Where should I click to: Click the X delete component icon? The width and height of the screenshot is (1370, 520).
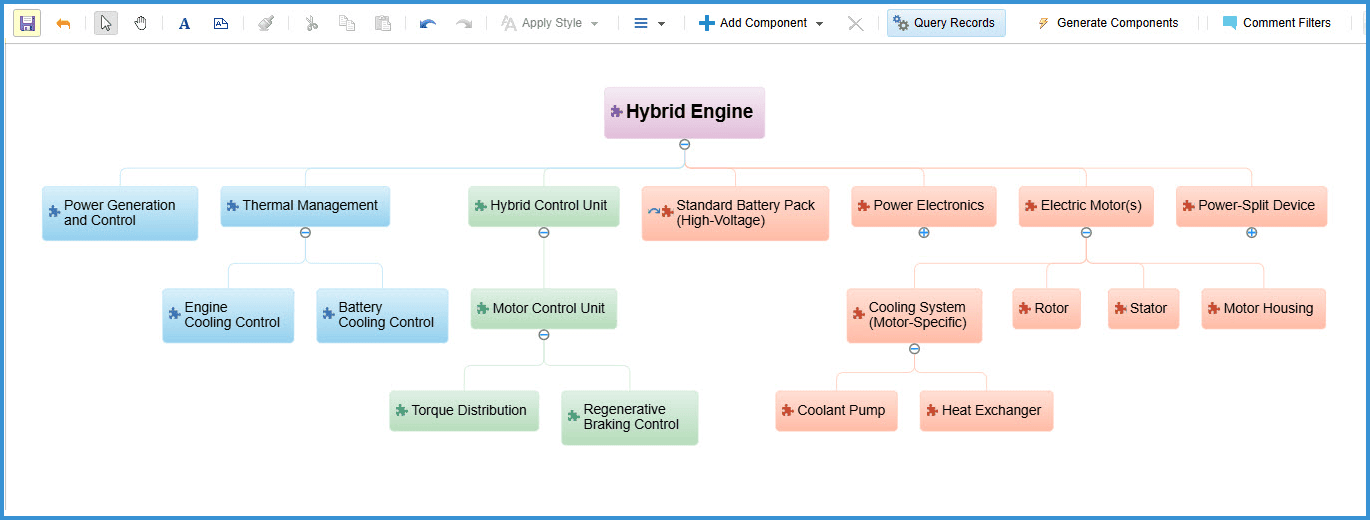pyautogui.click(x=856, y=23)
